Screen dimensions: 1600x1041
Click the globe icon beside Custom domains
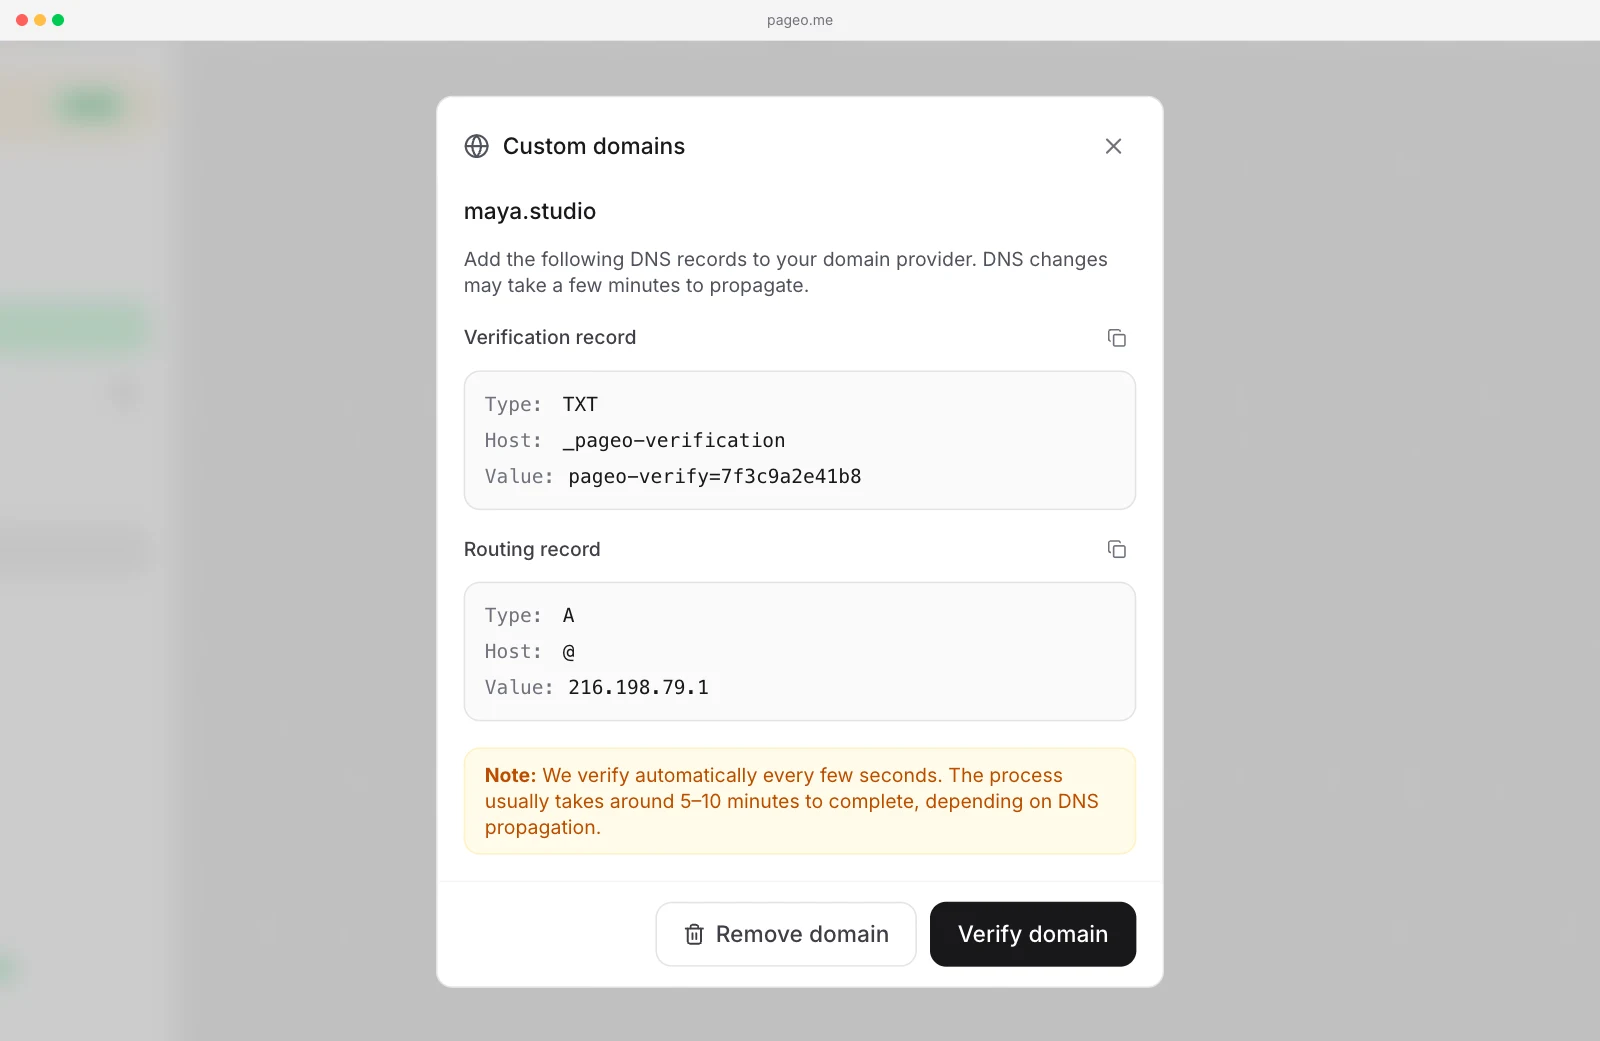click(x=477, y=146)
